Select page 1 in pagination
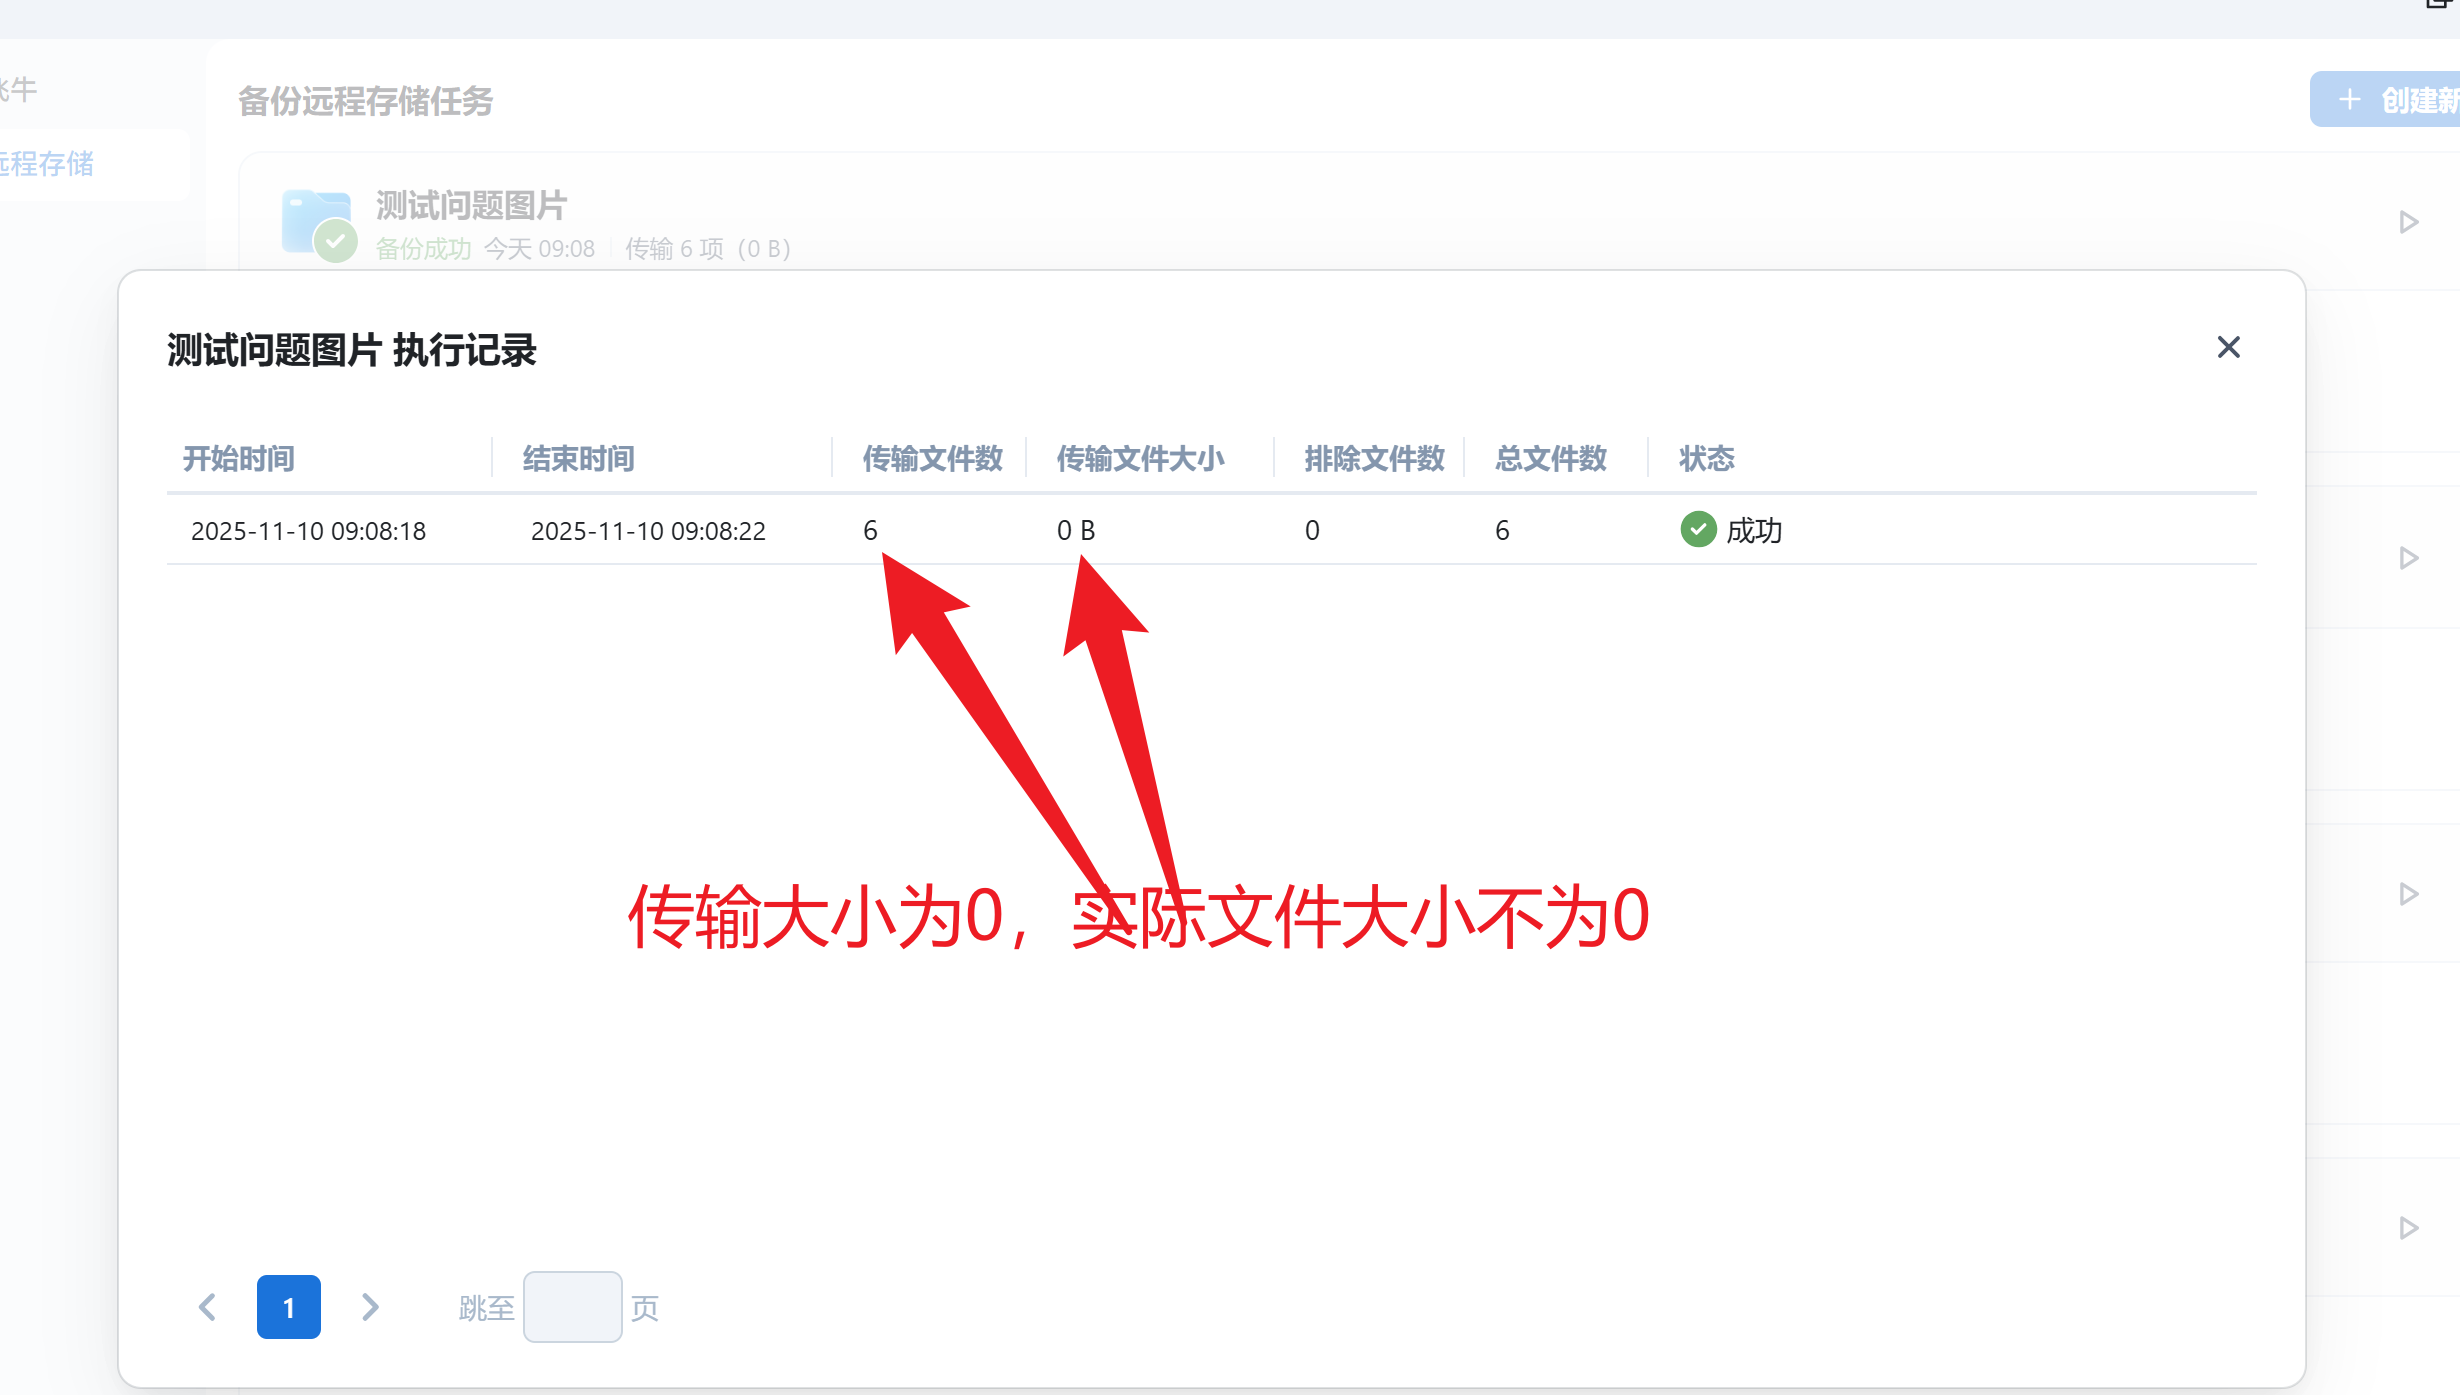Screen dimensions: 2460x1395 (x=288, y=1307)
